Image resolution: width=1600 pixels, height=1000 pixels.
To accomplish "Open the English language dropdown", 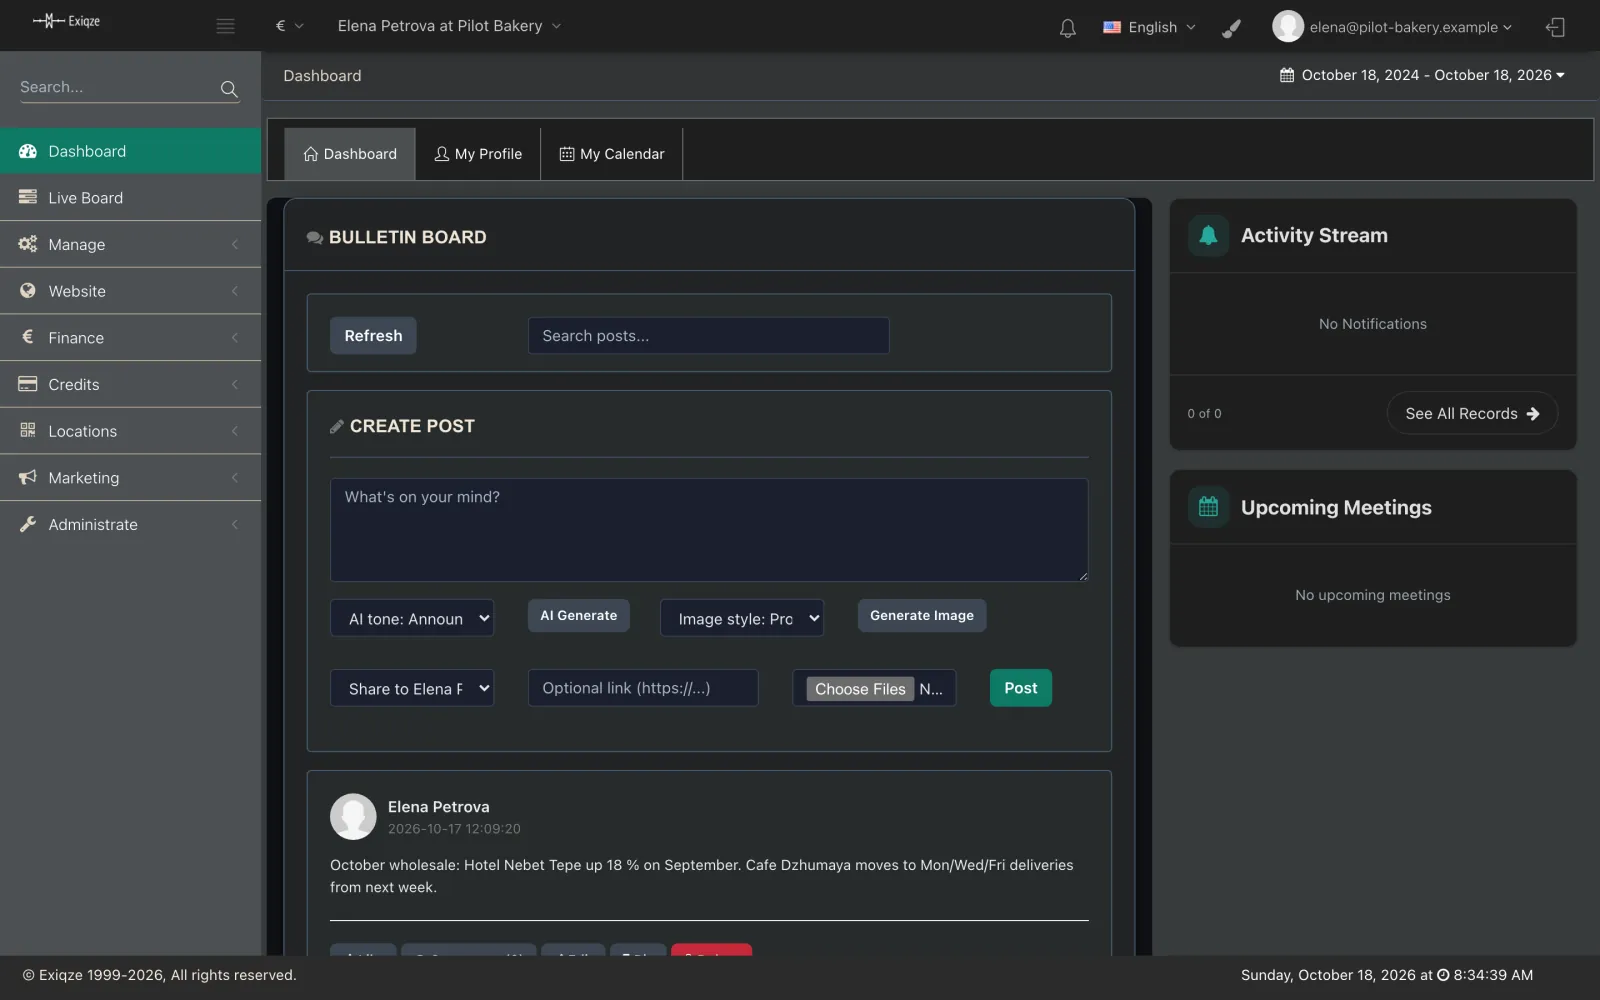I will pos(1149,27).
